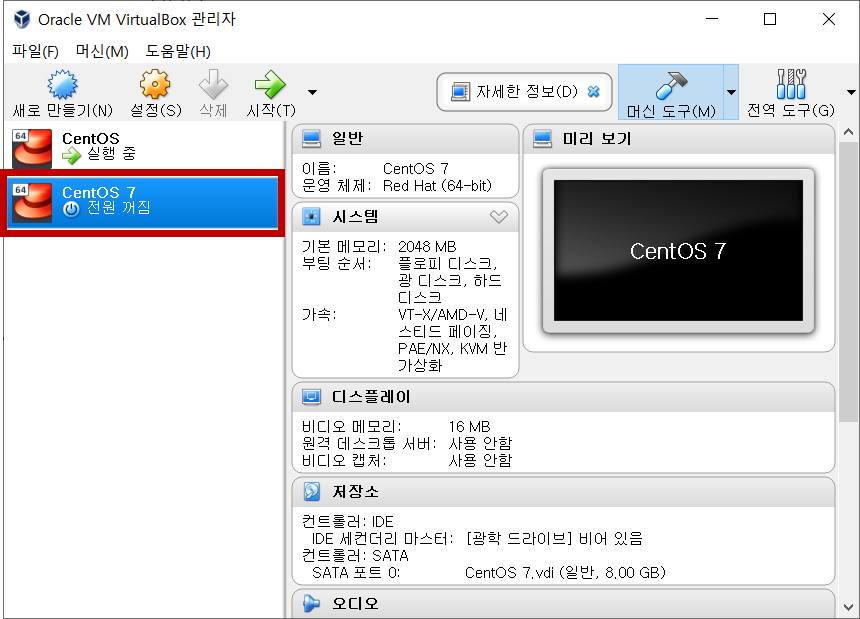This screenshot has height=619, width=860.
Task: Click the 이름 CentOS 7 value
Action: point(415,169)
